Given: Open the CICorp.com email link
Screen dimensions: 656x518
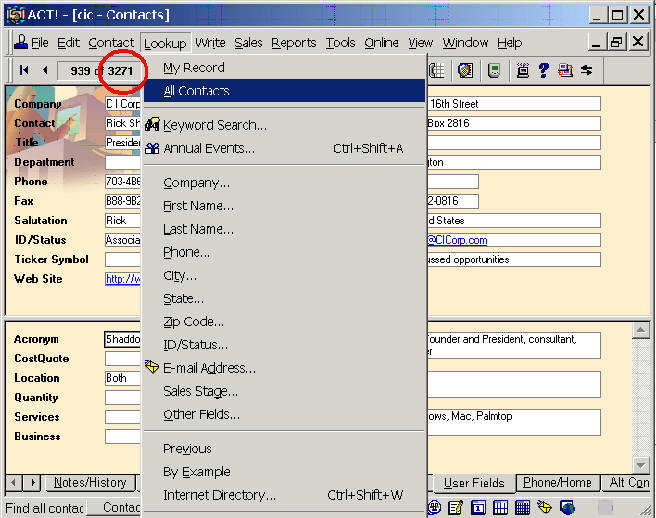Looking at the screenshot, I should click(x=457, y=240).
